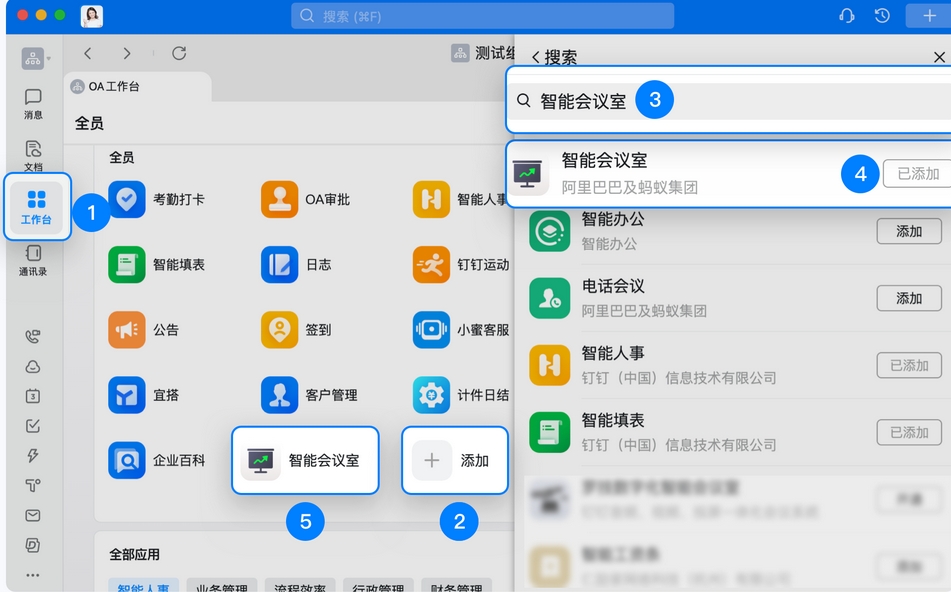Open the 小蜜客服 customer service app
This screenshot has height=592, width=951.
[461, 329]
